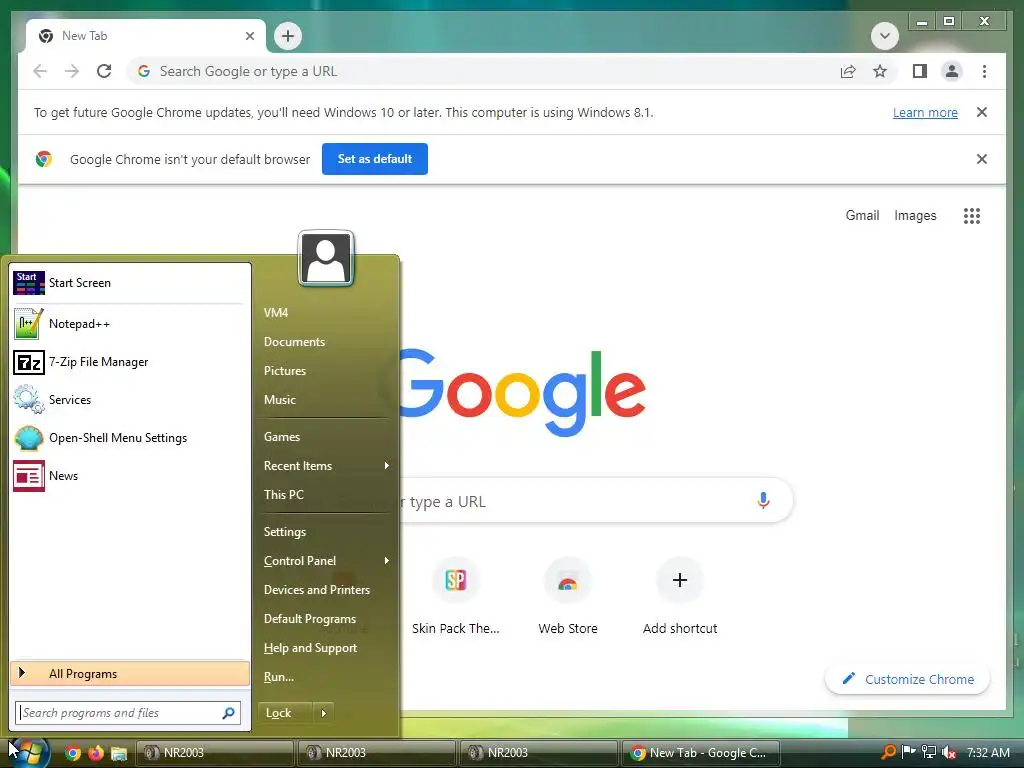1024x768 pixels.
Task: Open the Gmail link
Action: (x=862, y=216)
